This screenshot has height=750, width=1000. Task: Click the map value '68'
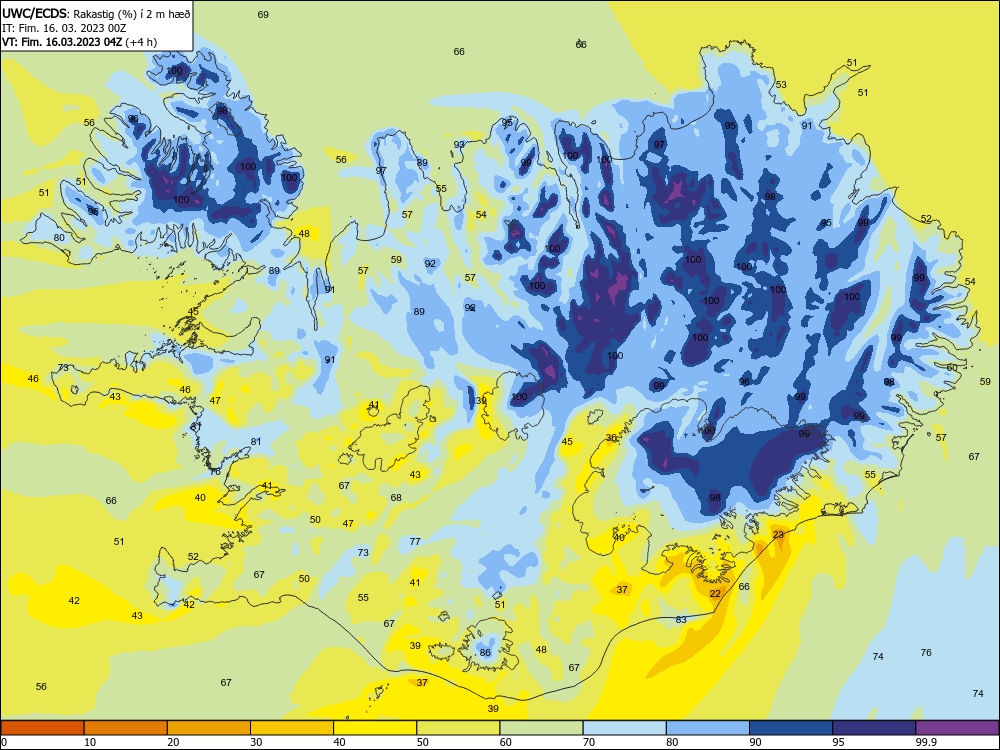pos(396,497)
